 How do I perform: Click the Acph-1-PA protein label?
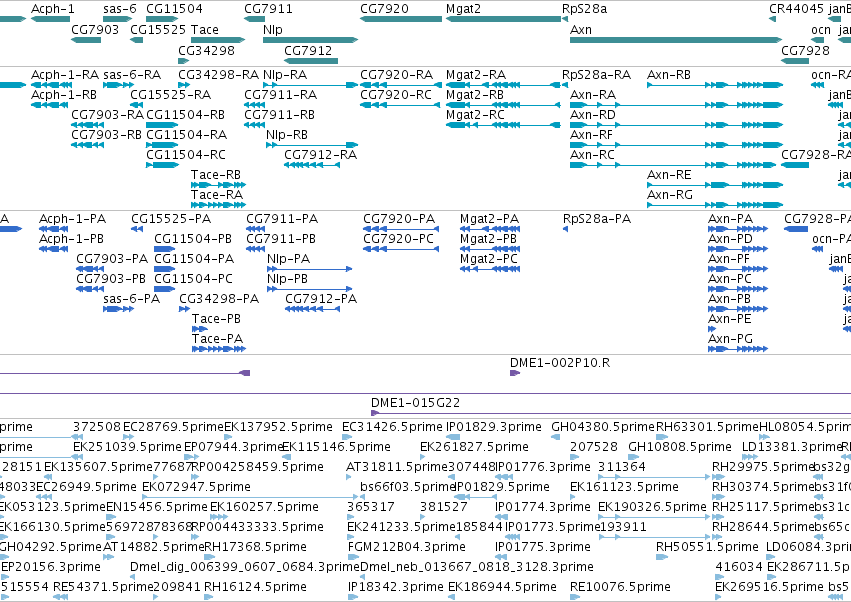coord(73,219)
